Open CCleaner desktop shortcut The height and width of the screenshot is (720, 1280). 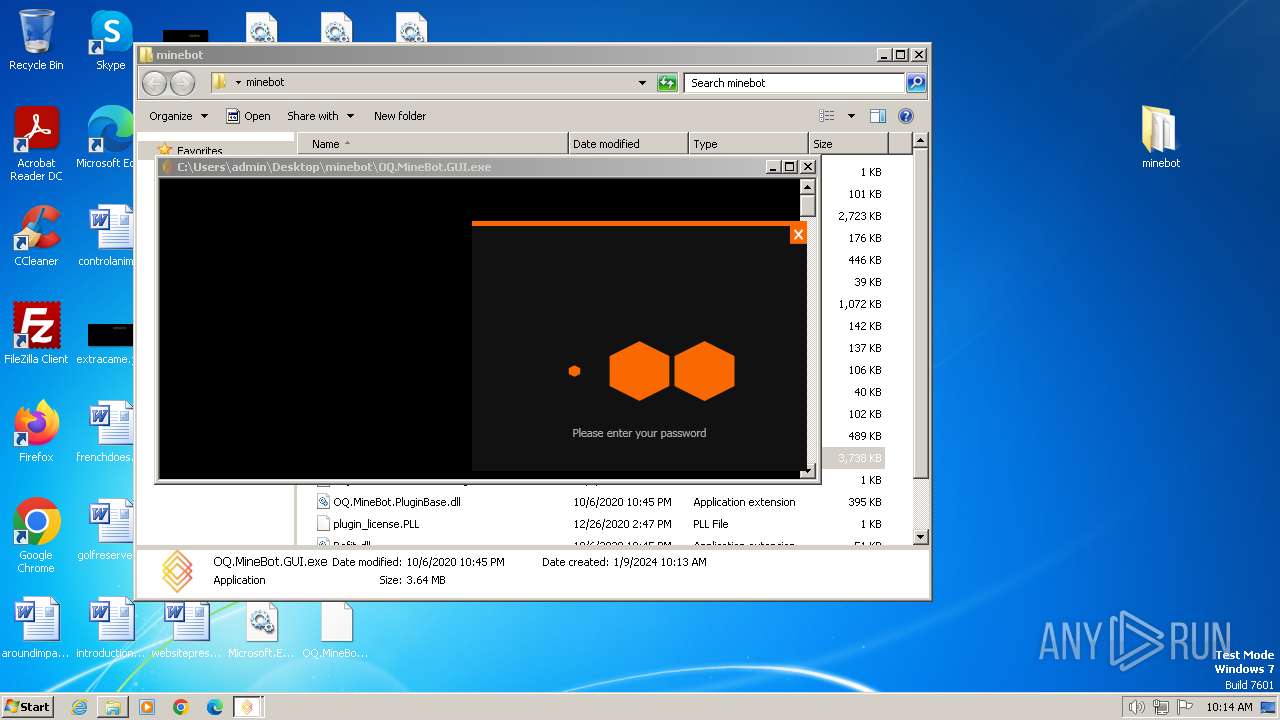pos(36,236)
